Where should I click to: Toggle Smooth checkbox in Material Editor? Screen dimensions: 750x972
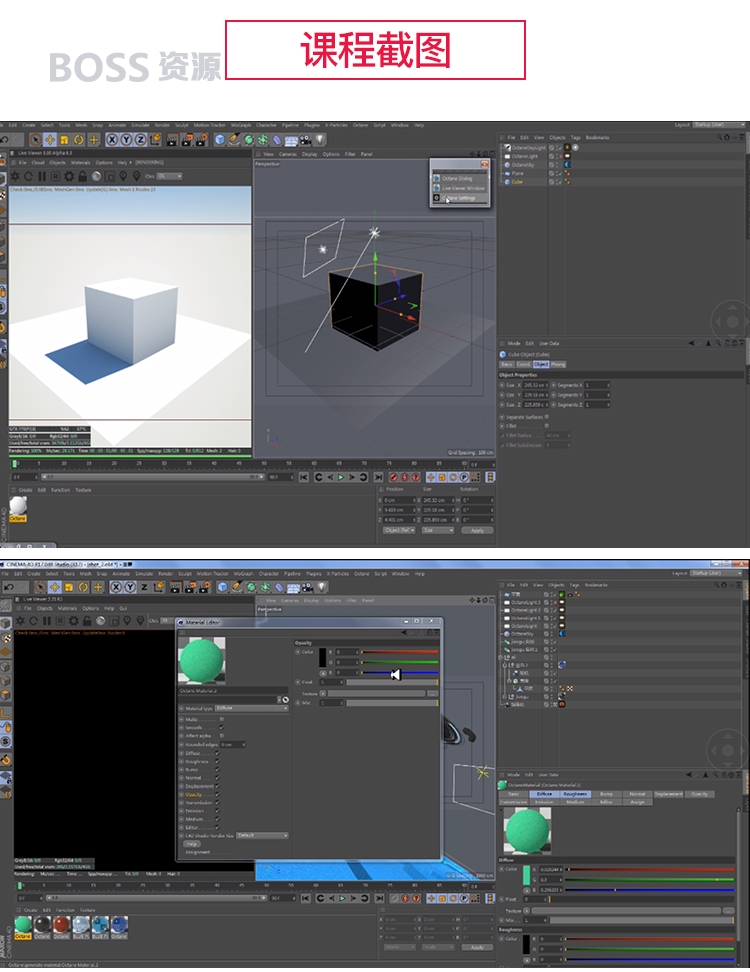pos(222,727)
